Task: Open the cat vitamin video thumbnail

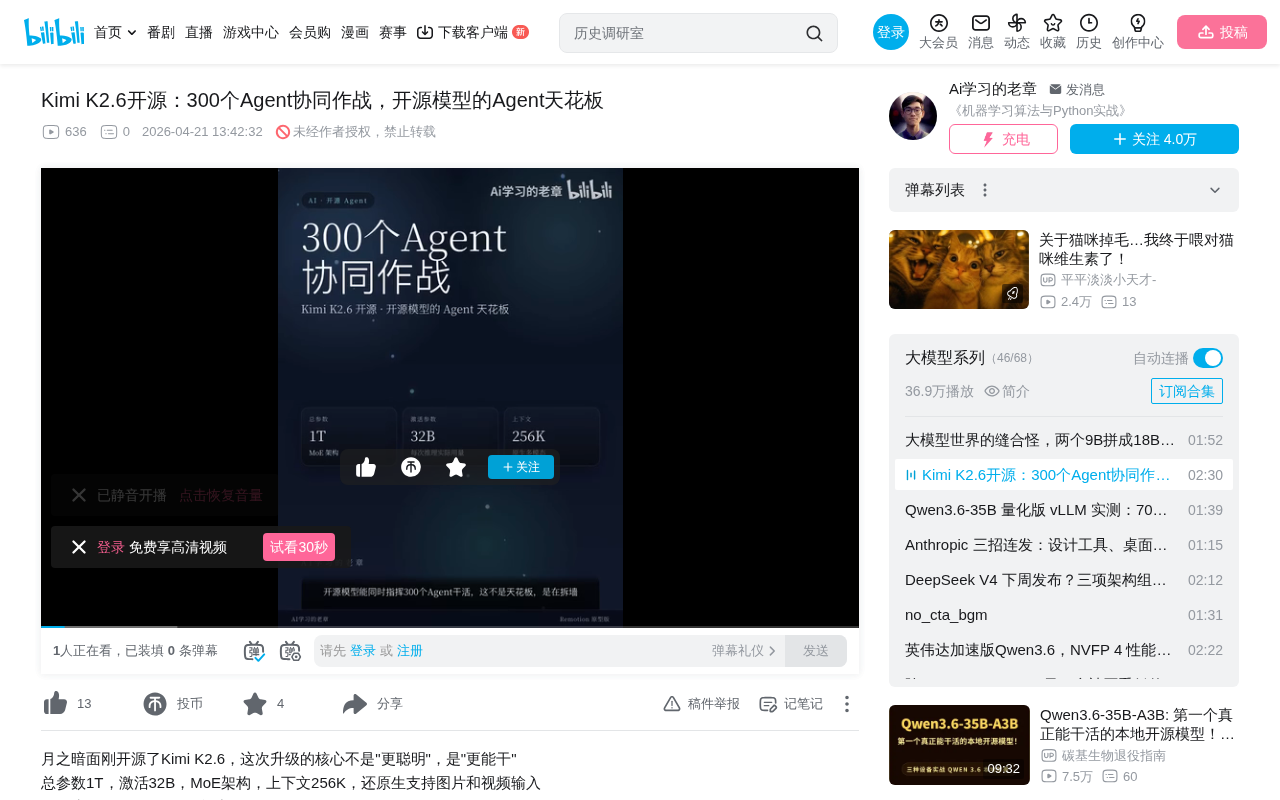Action: (959, 269)
